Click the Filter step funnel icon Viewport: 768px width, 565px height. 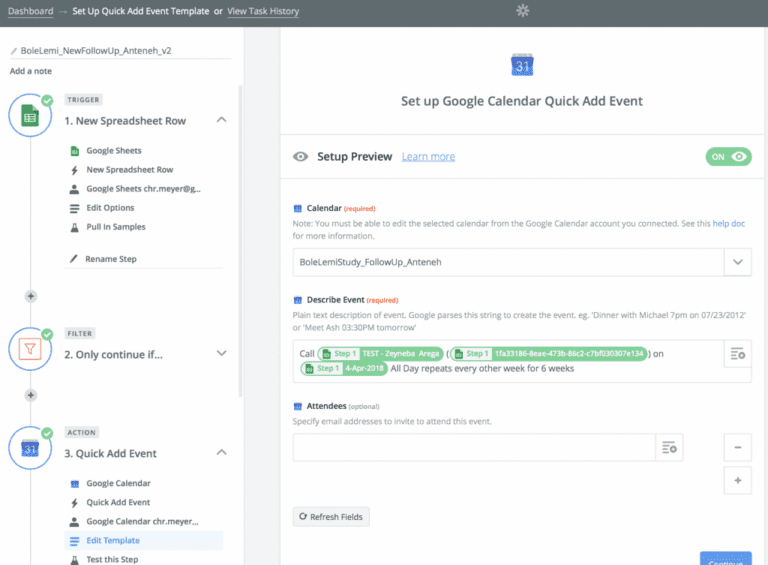(x=30, y=351)
